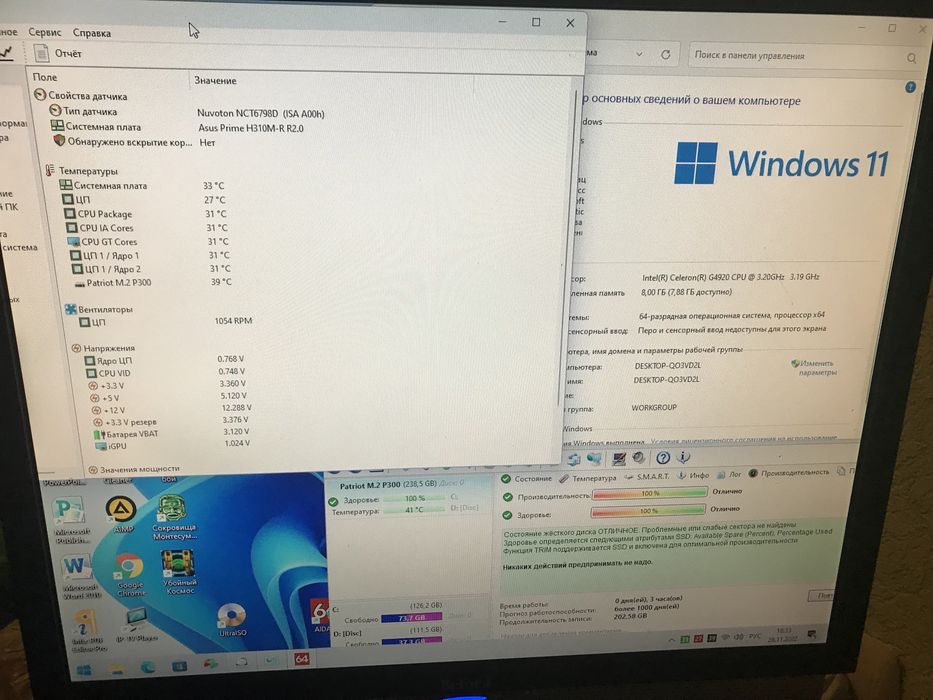
Task: Click the control panel search field
Action: click(x=803, y=56)
